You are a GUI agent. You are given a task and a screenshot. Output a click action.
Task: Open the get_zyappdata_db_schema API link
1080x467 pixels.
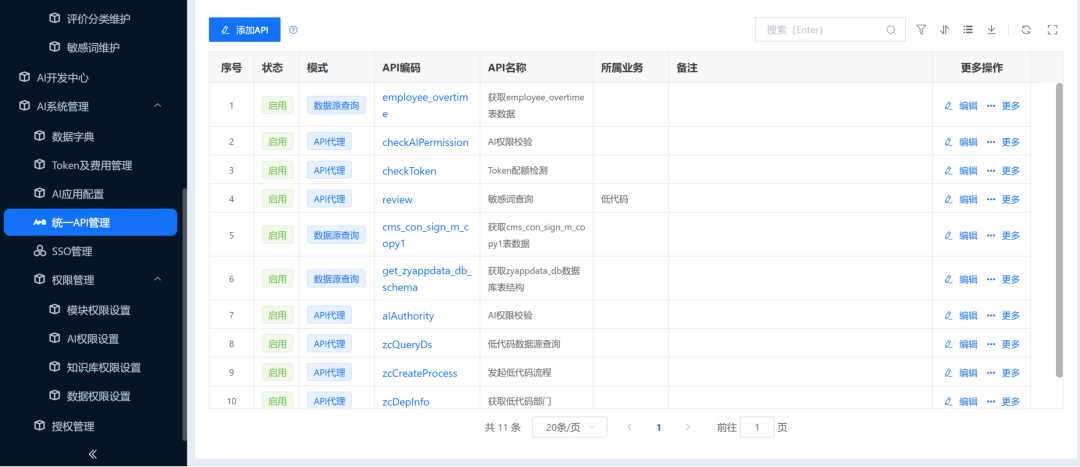tap(427, 279)
